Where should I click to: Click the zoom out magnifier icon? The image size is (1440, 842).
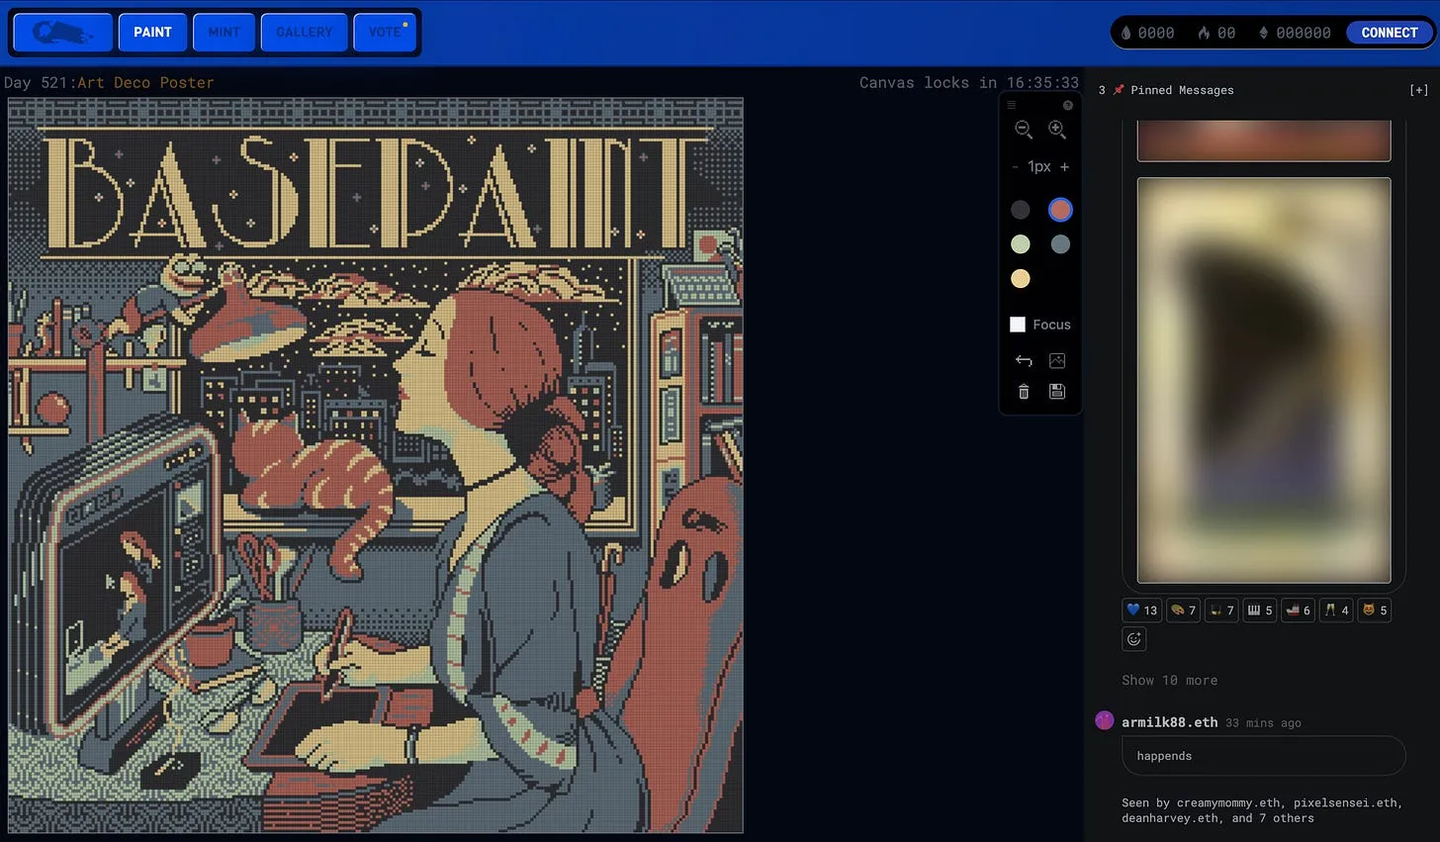pos(1023,129)
